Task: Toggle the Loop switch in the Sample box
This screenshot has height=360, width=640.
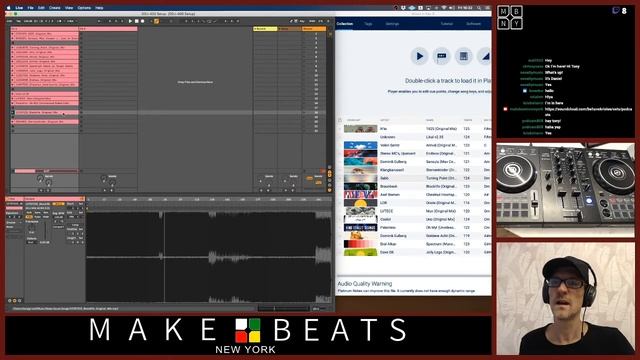Action: point(75,225)
